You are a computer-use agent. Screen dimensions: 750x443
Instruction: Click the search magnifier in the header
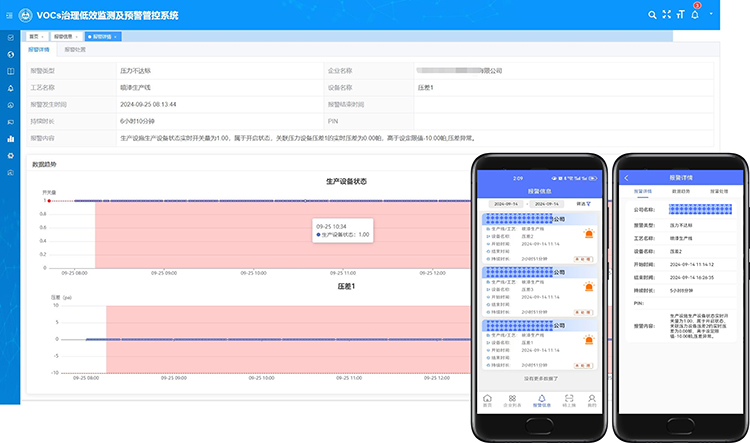tap(652, 14)
